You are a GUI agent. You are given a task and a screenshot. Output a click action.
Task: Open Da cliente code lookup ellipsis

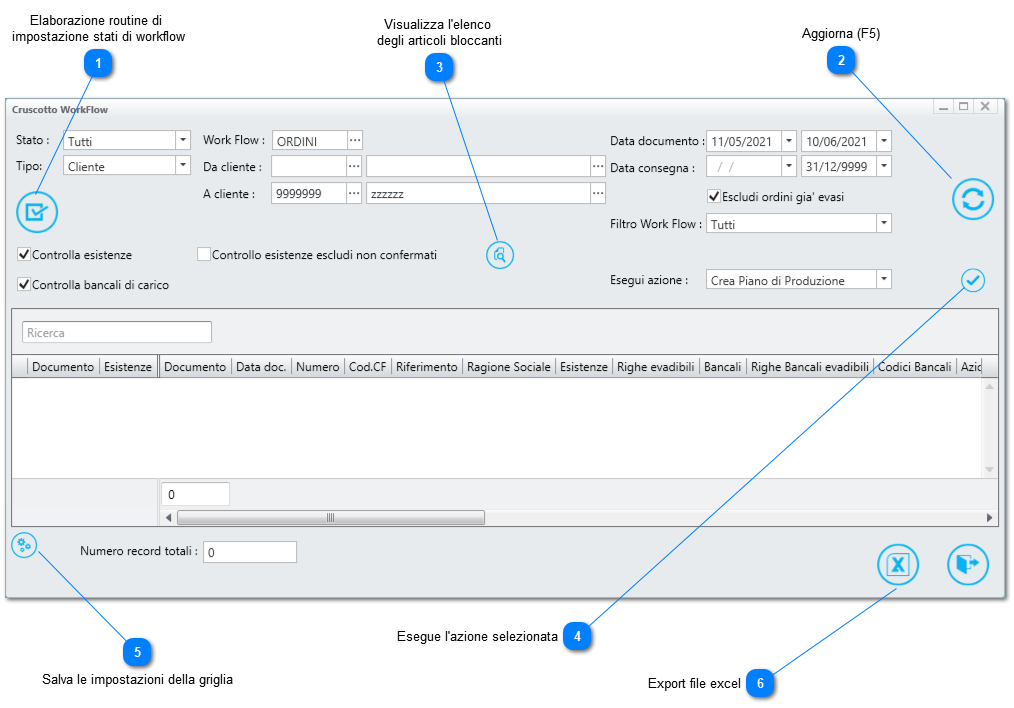354,166
